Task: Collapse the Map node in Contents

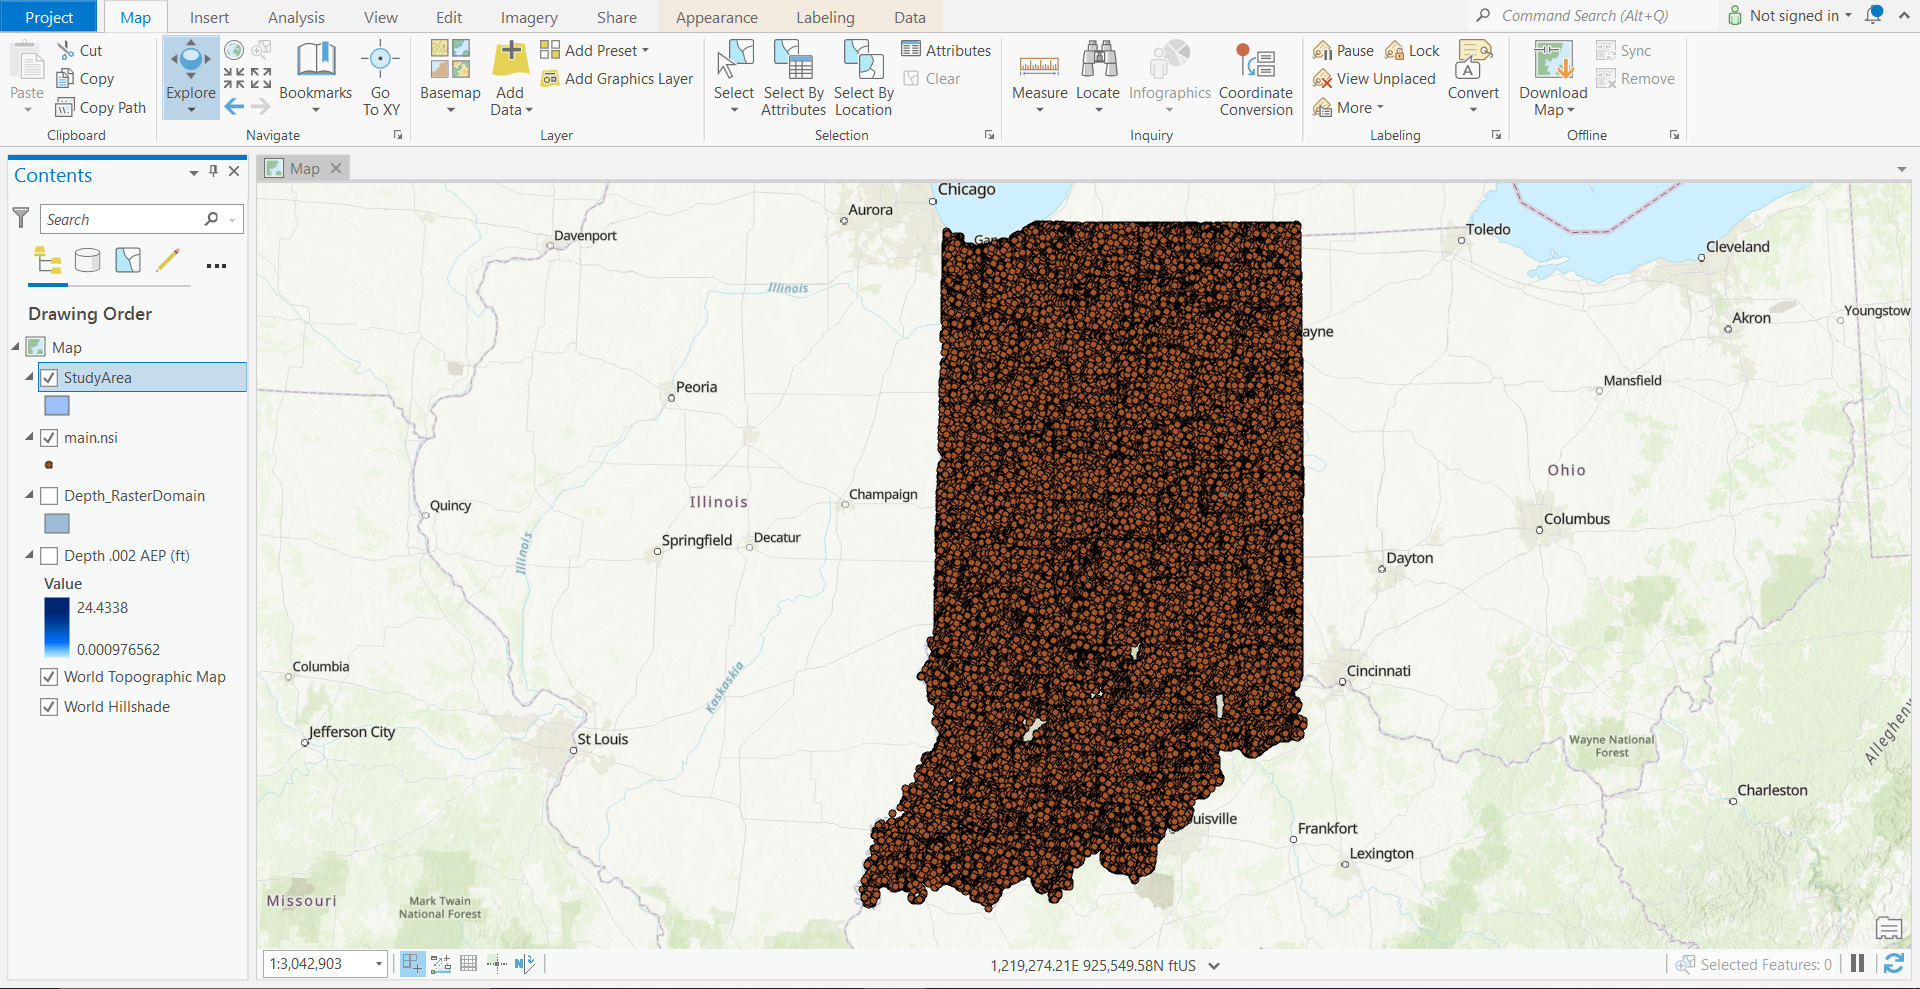Action: click(16, 347)
